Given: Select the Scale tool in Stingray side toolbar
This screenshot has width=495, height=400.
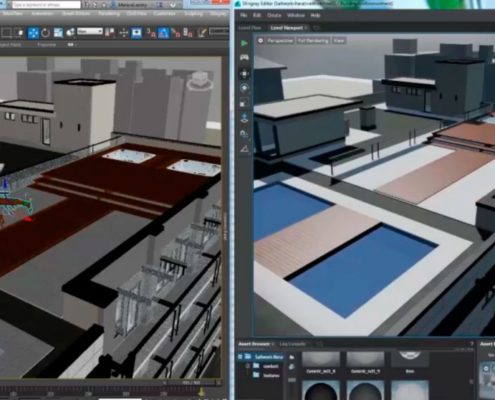Looking at the screenshot, I should point(244,103).
